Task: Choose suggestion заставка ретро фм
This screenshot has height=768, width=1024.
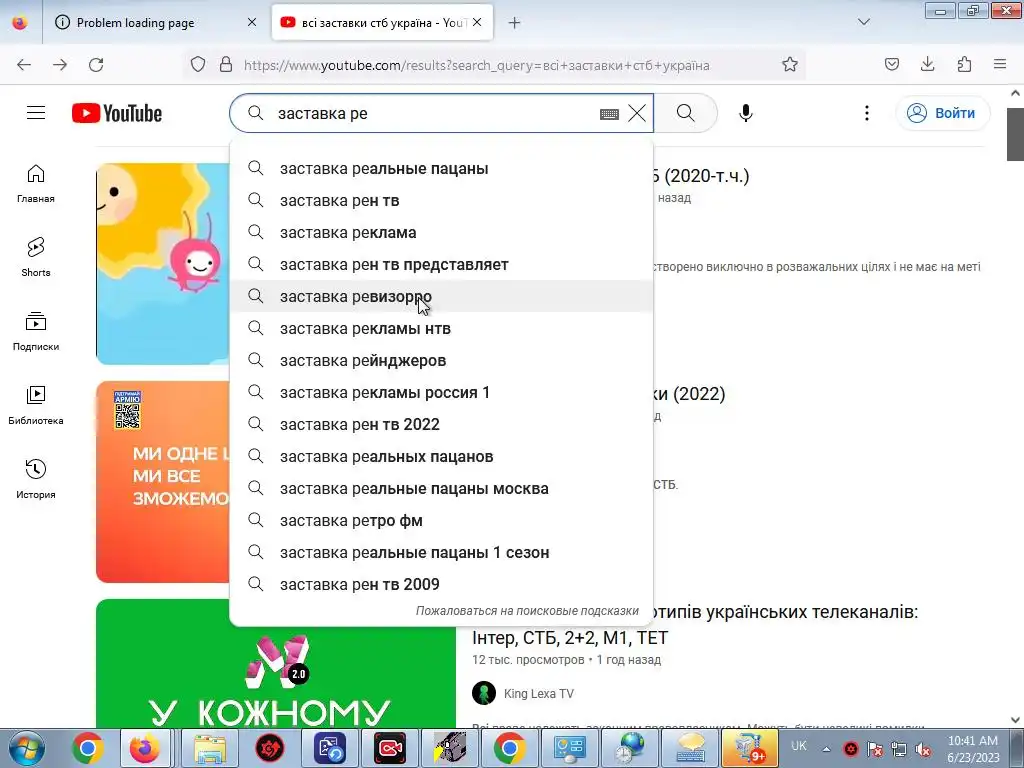Action: [441, 520]
